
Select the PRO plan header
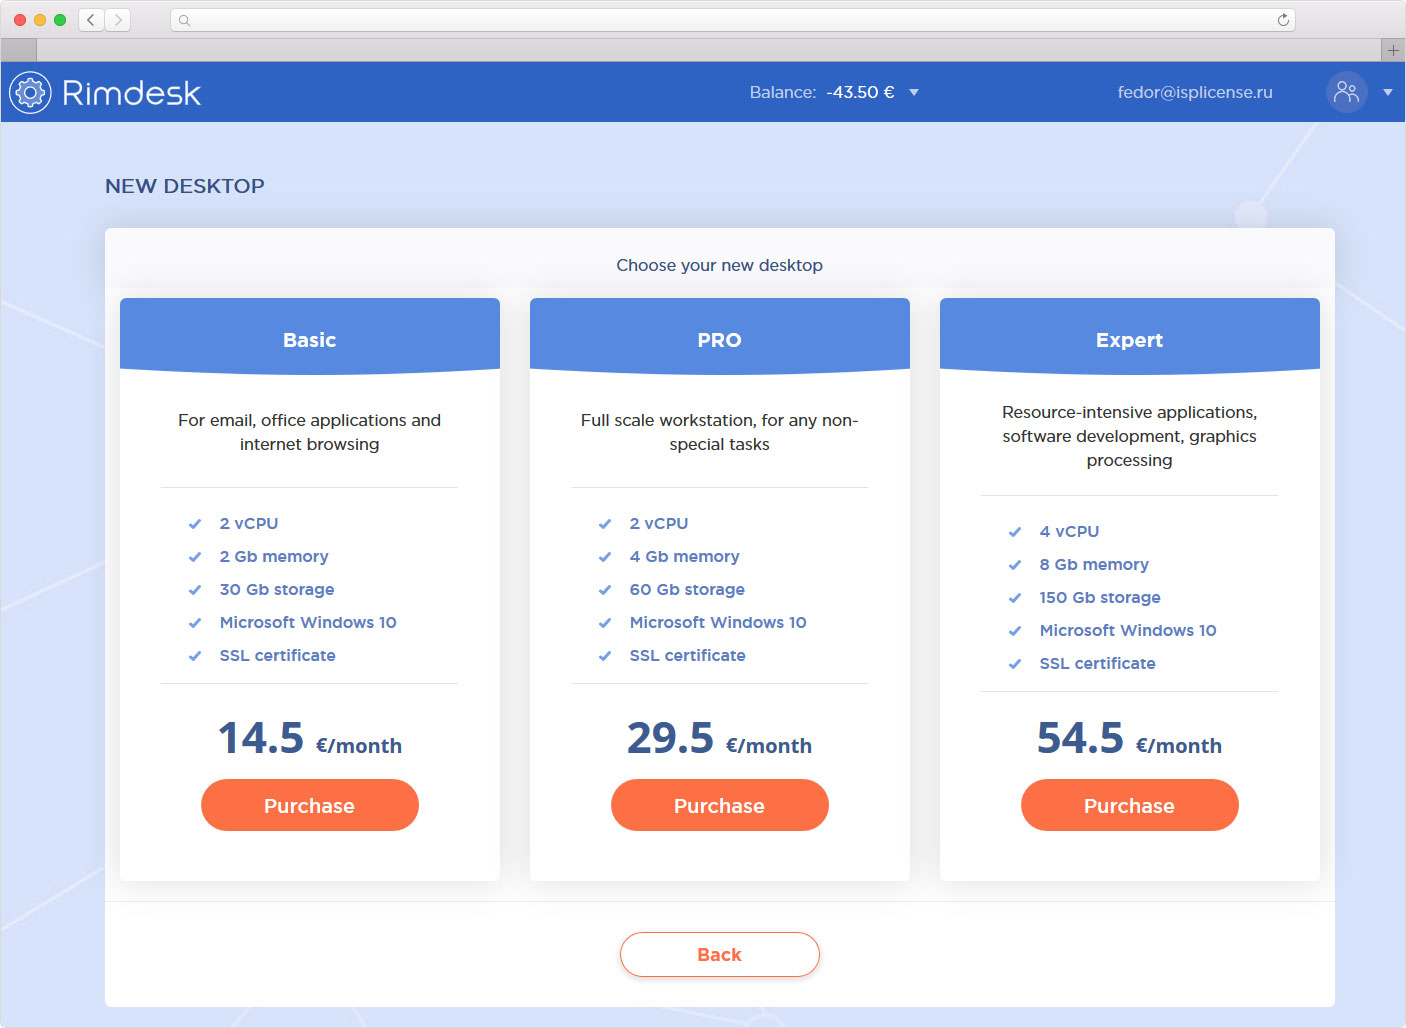click(719, 340)
